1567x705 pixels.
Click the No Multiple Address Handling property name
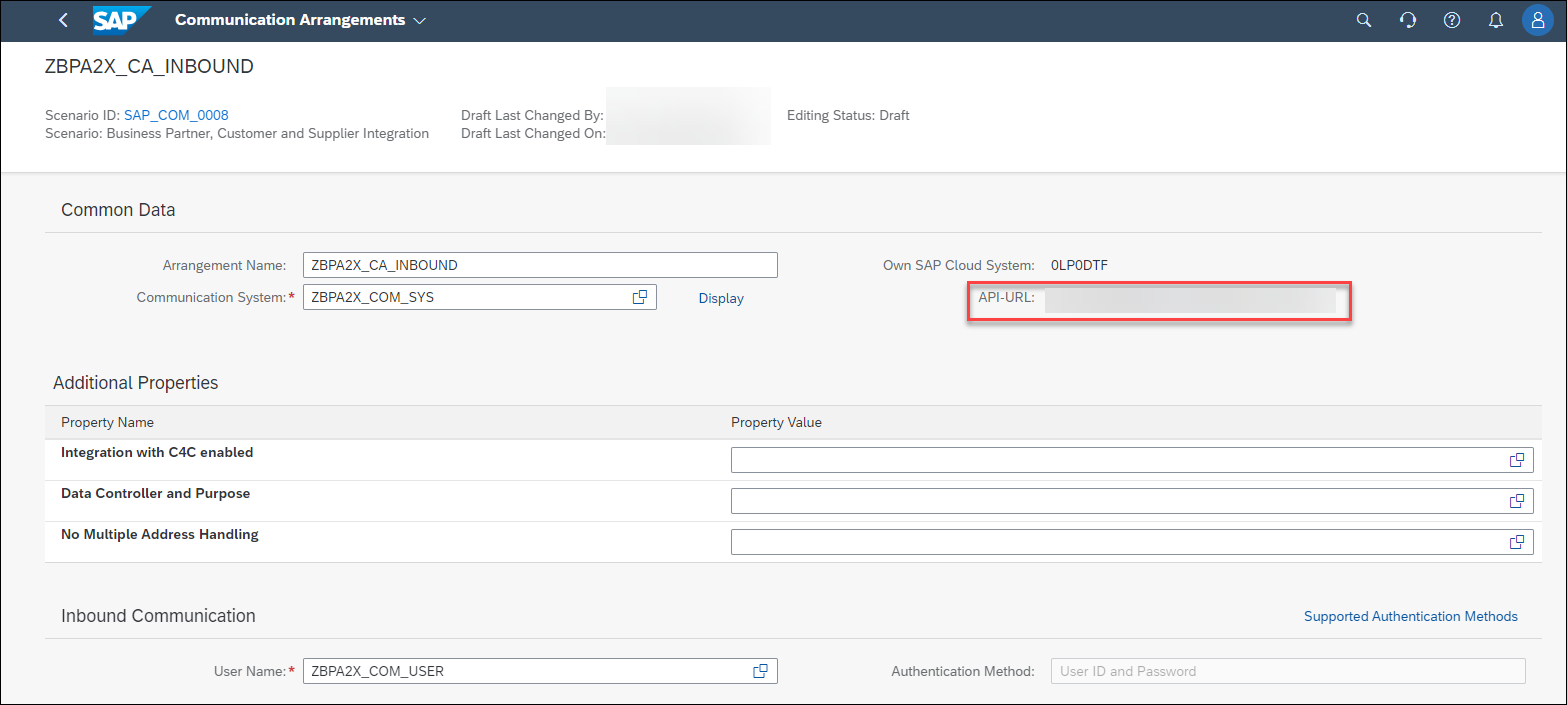[160, 534]
